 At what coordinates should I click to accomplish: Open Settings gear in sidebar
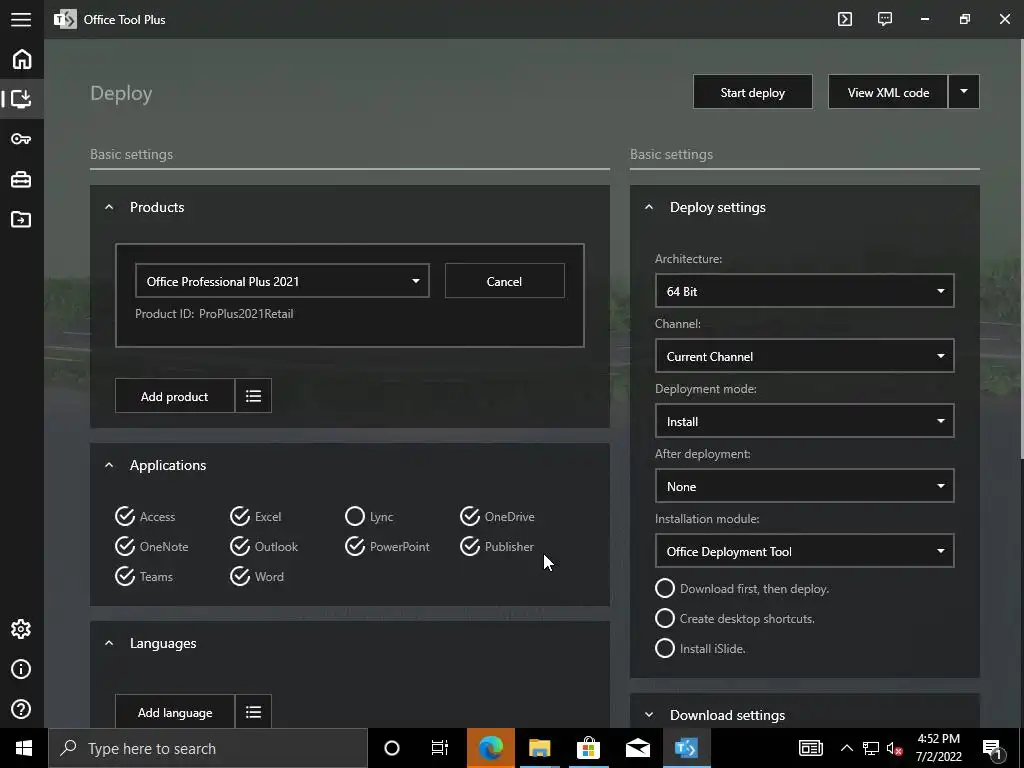click(x=21, y=629)
